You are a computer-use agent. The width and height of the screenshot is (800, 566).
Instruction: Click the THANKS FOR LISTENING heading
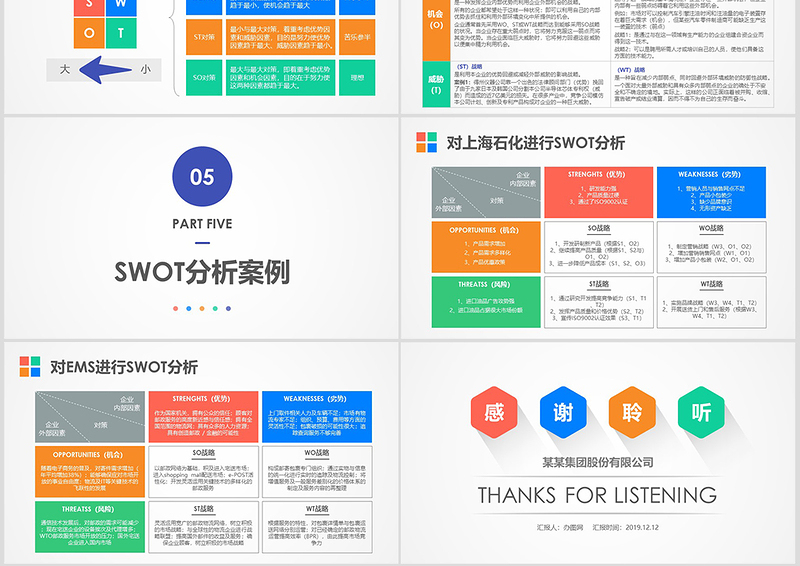[x=597, y=495]
